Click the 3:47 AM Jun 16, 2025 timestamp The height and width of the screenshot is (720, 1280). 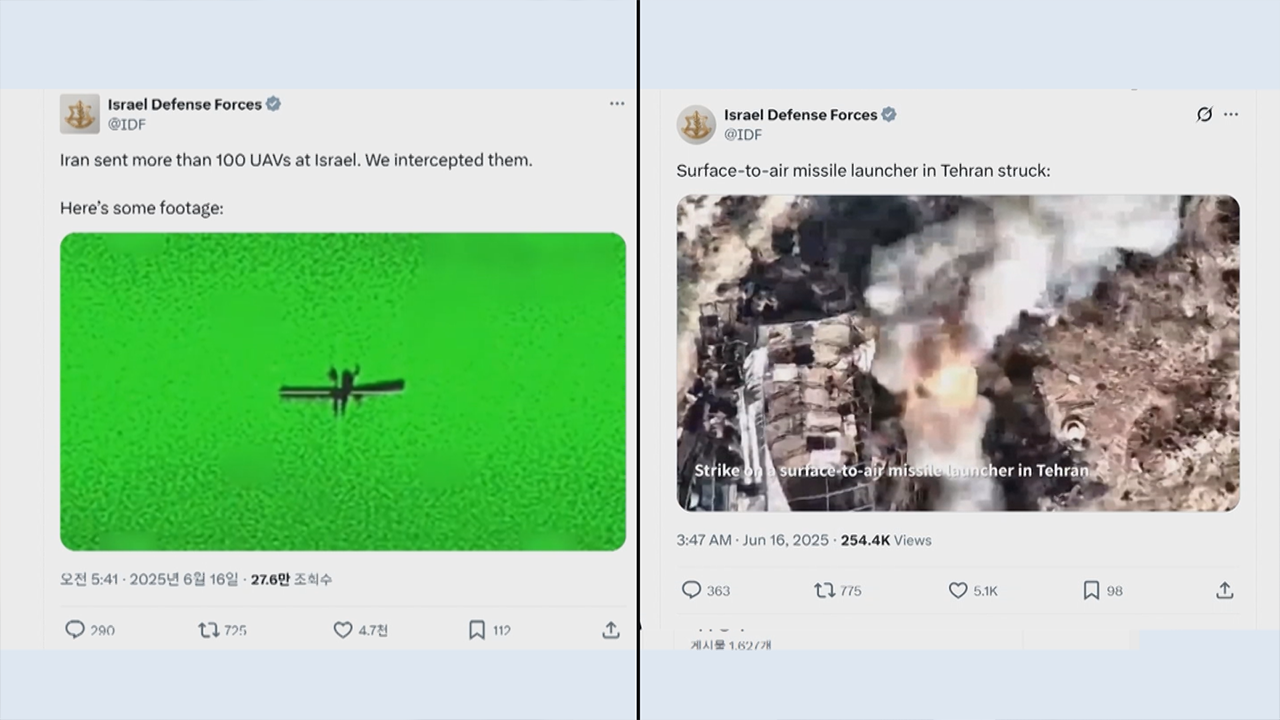tap(753, 540)
